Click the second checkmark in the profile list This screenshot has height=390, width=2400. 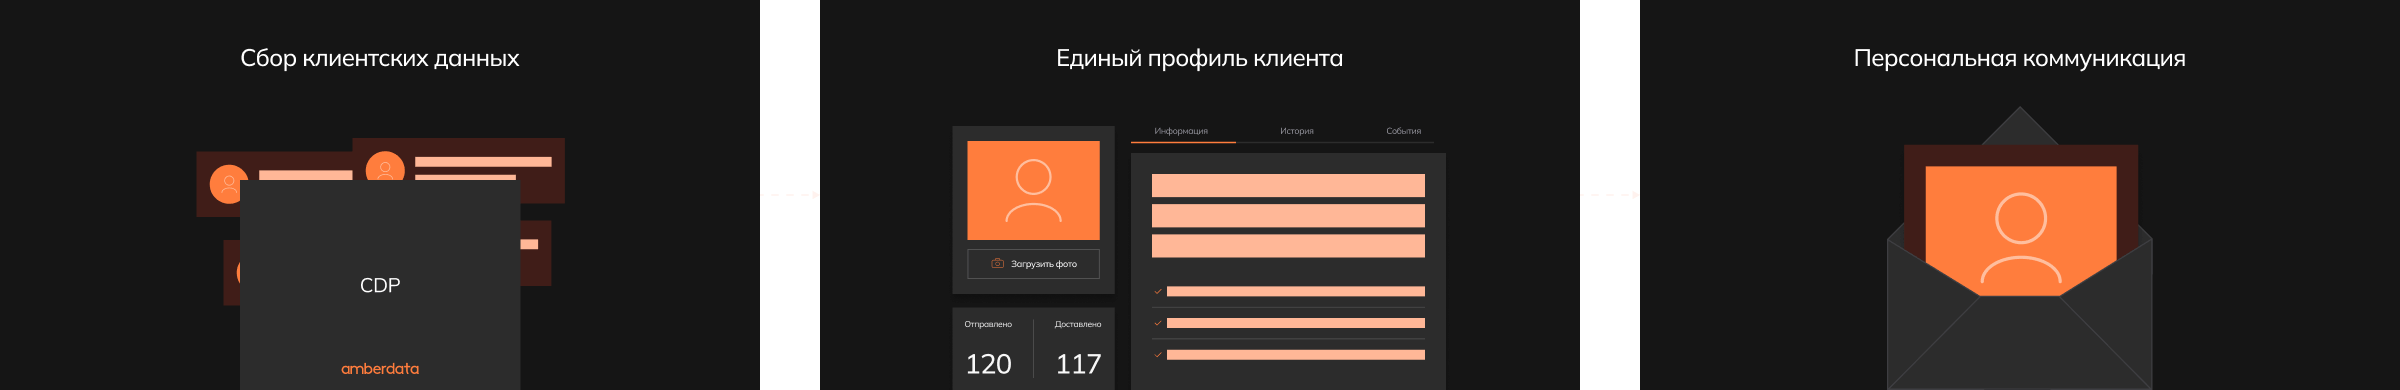click(x=1158, y=323)
